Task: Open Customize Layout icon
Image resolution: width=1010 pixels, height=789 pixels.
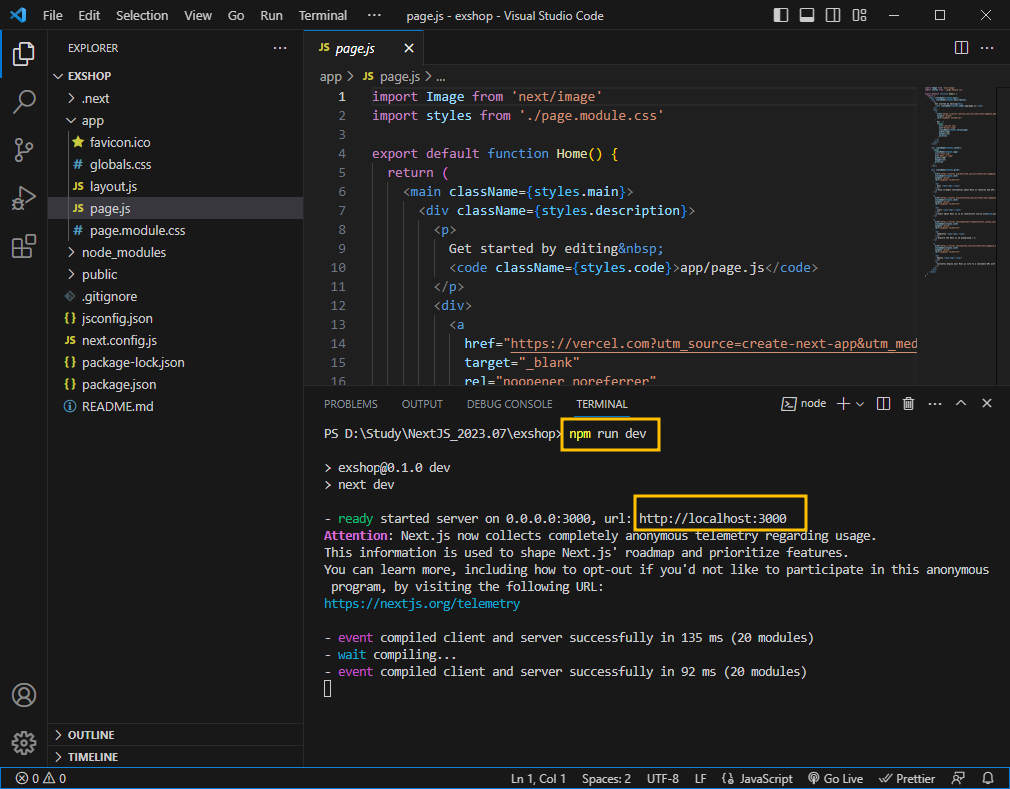Action: click(859, 15)
